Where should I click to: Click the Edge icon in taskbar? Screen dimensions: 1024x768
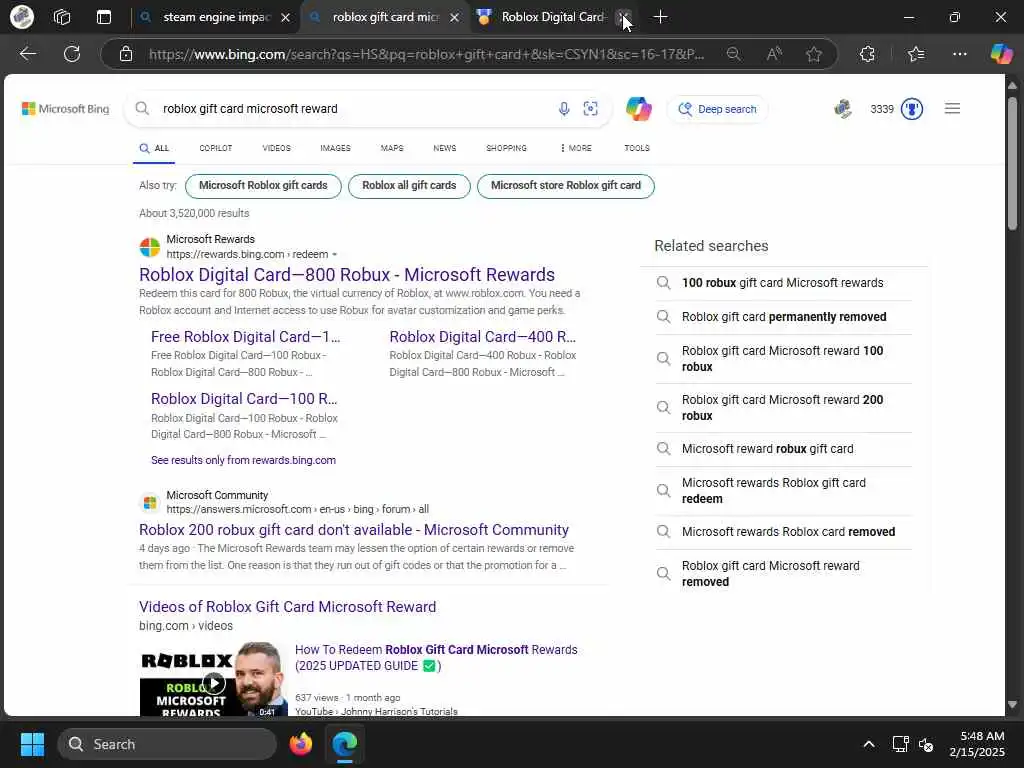pyautogui.click(x=344, y=744)
